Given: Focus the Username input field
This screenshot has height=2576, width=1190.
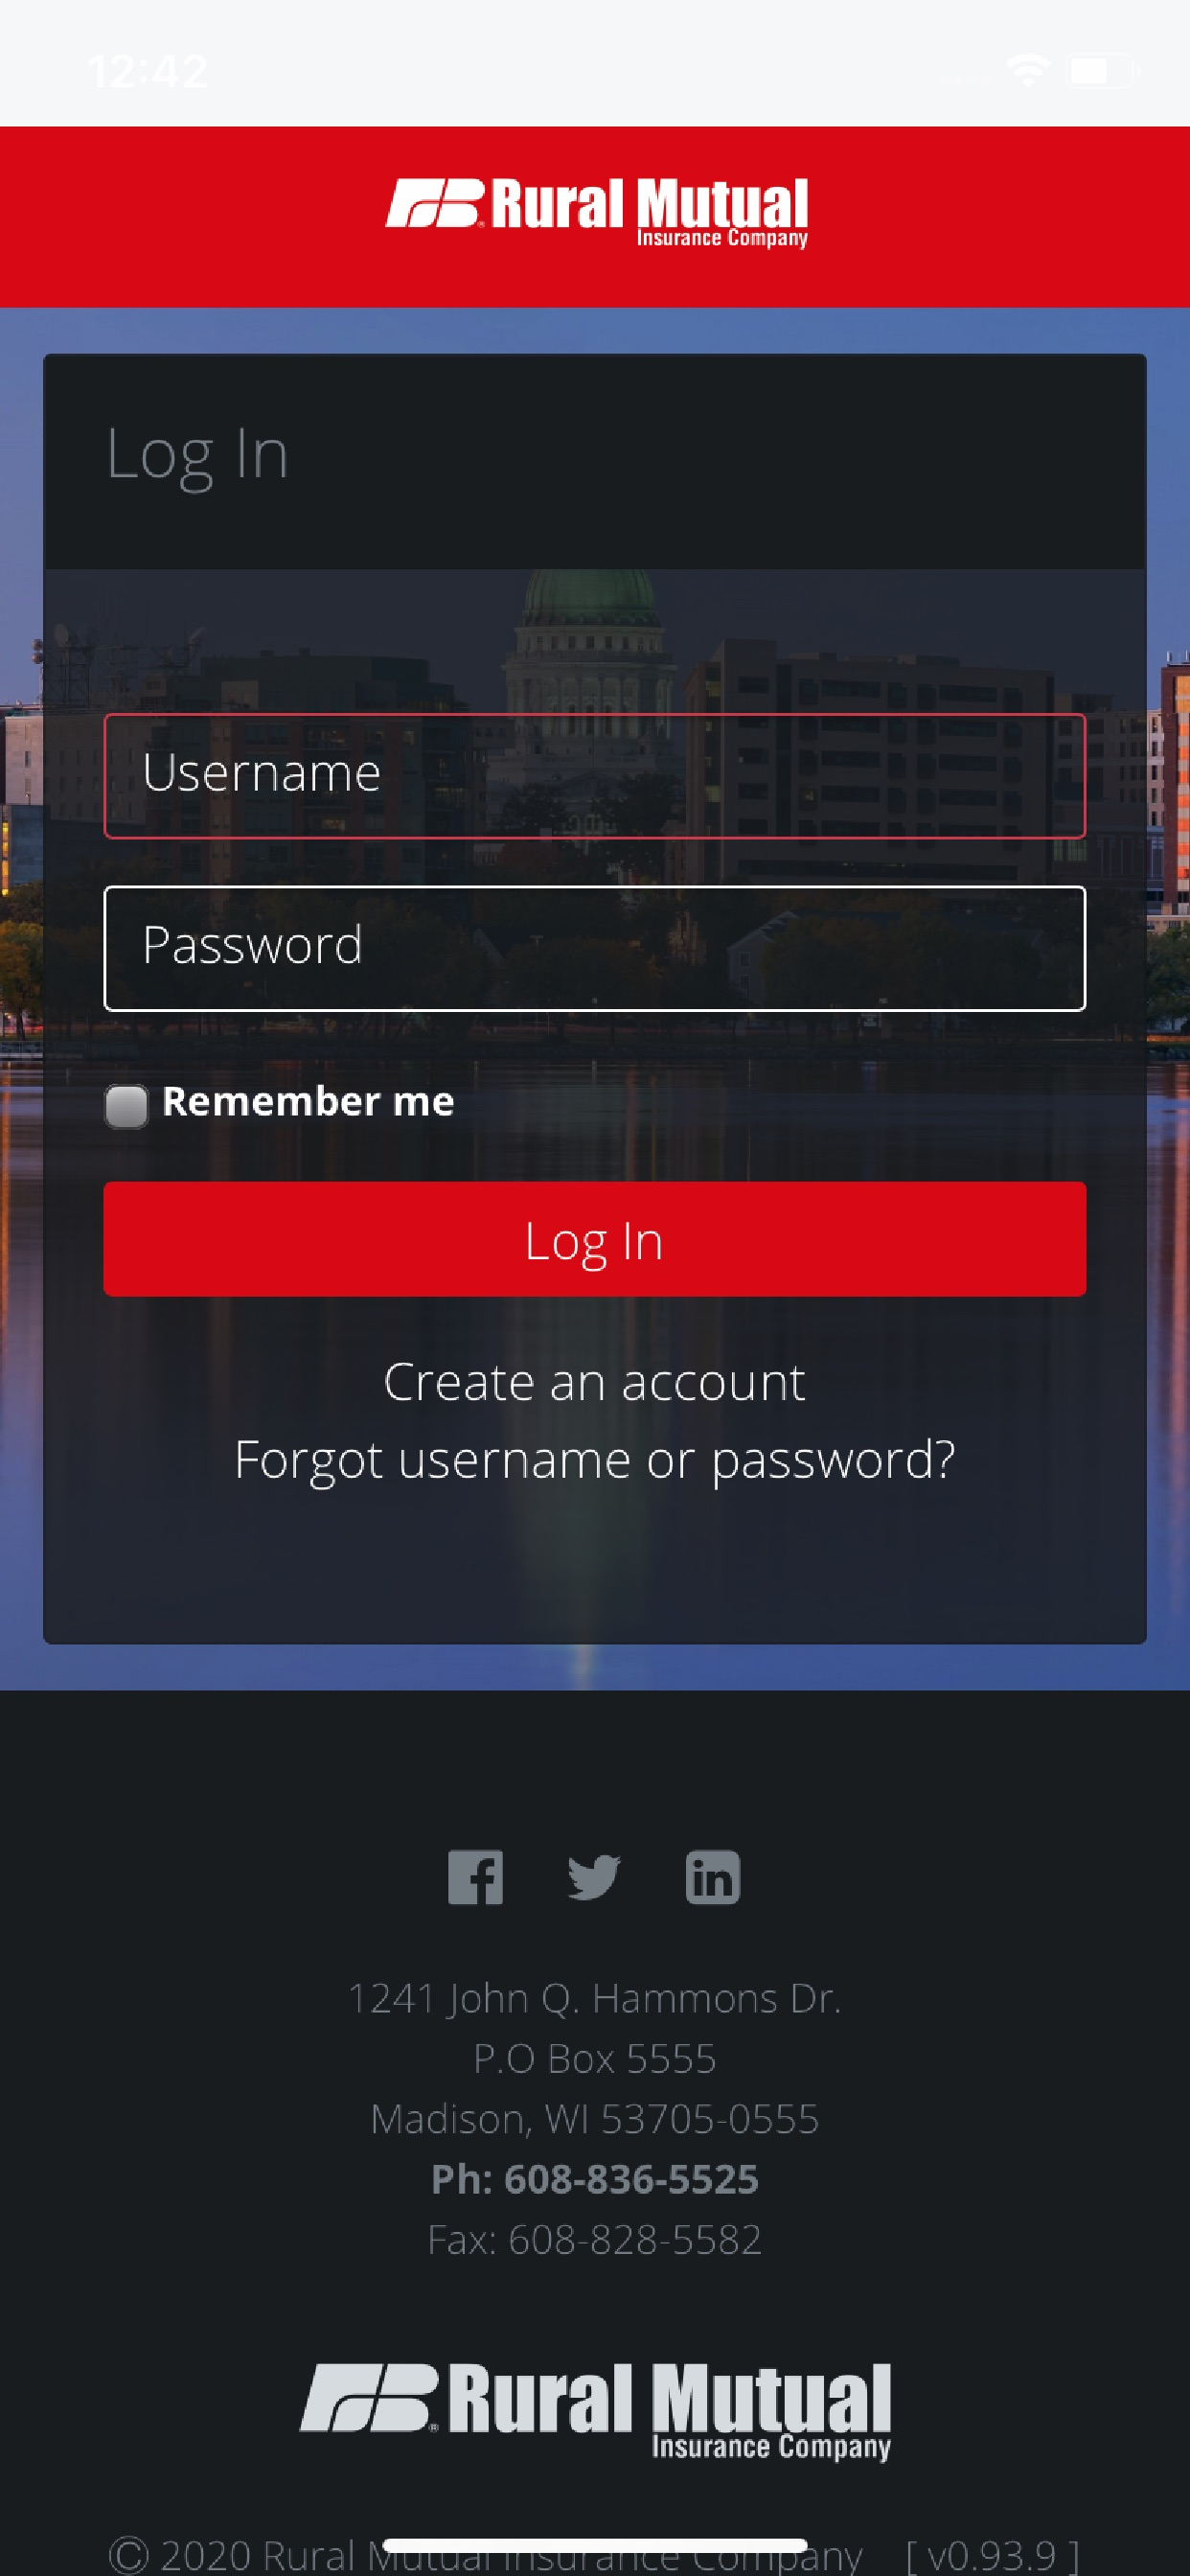Looking at the screenshot, I should coord(595,776).
